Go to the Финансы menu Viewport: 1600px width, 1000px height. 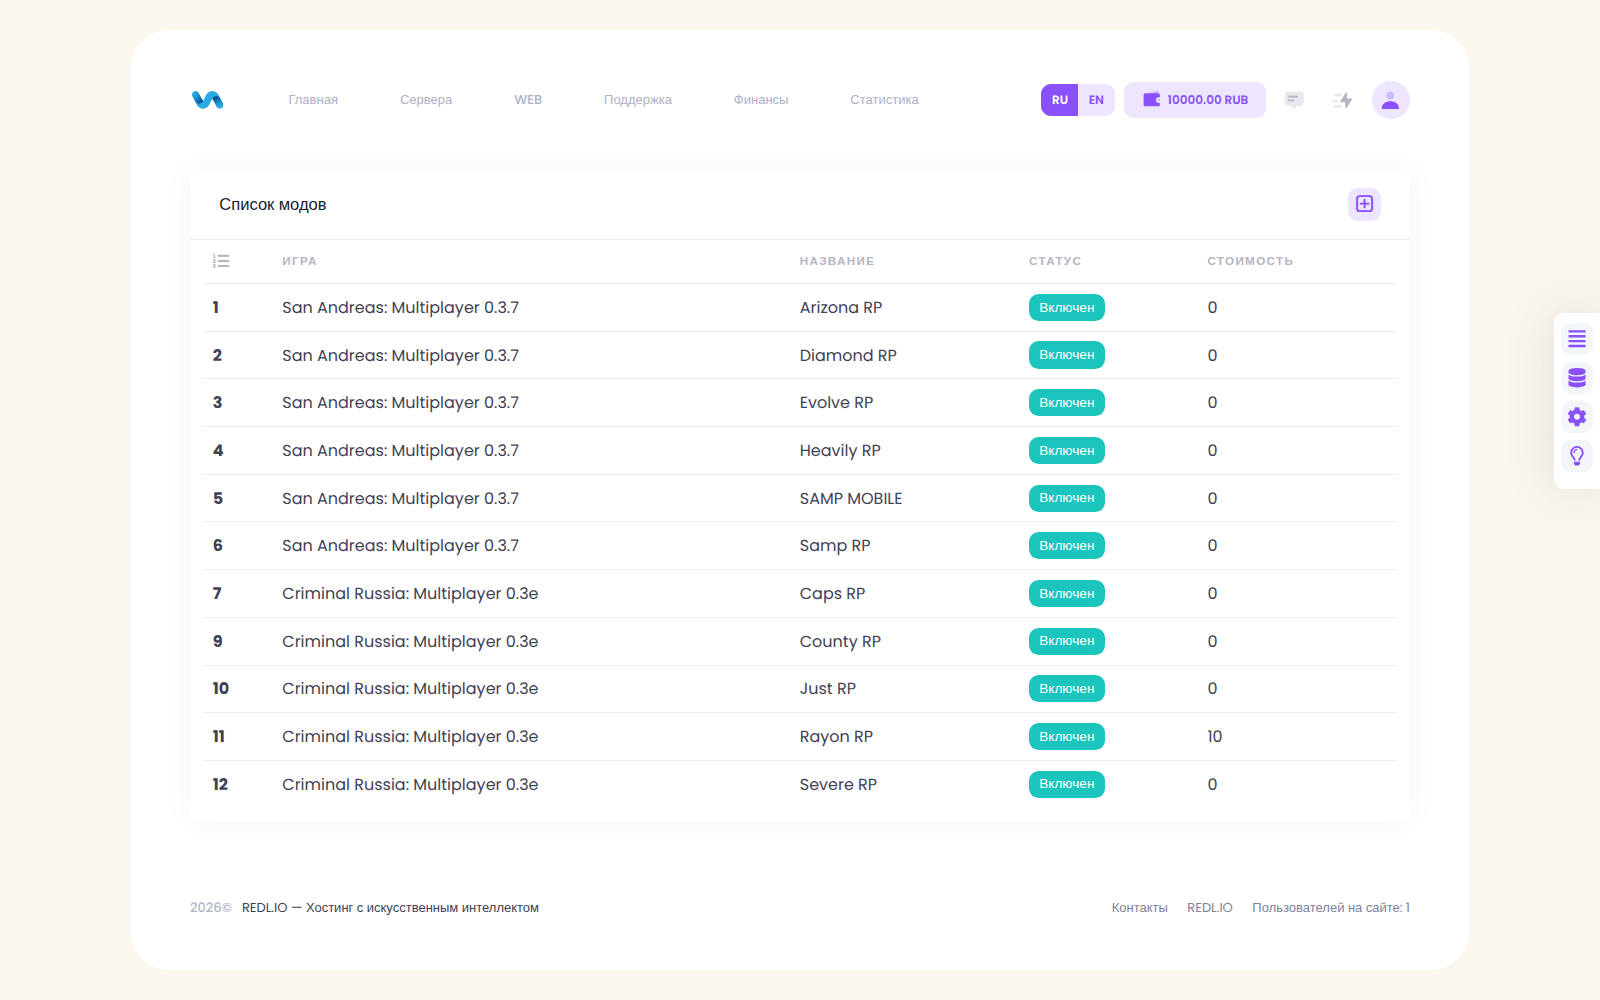pyautogui.click(x=761, y=100)
